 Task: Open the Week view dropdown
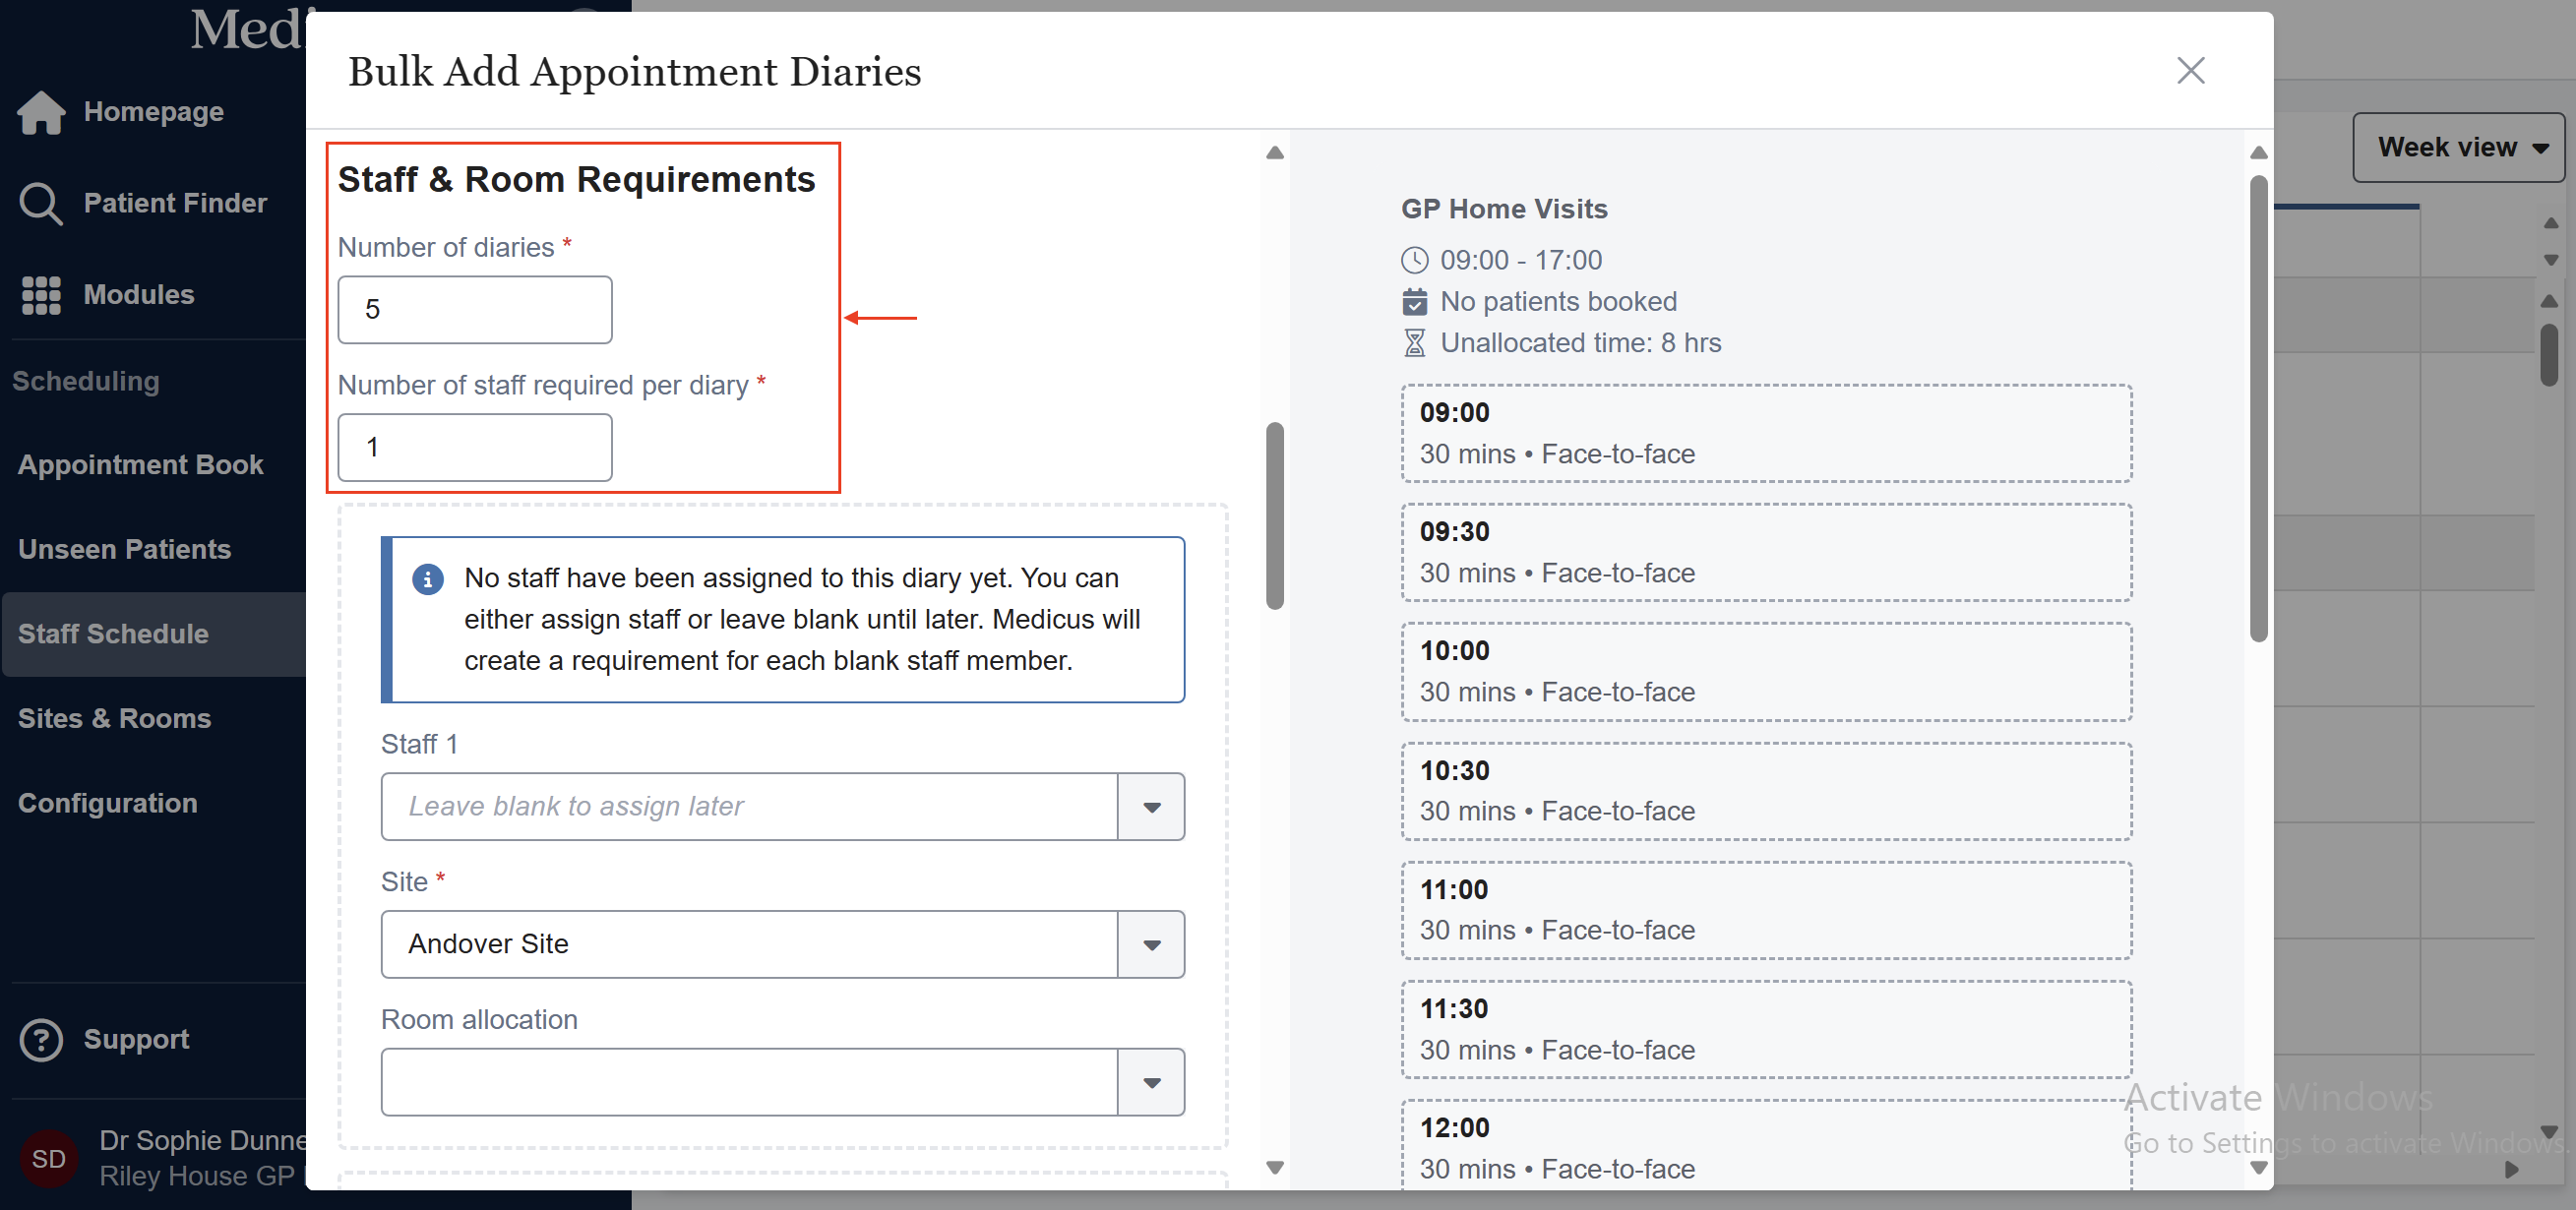point(2459,147)
